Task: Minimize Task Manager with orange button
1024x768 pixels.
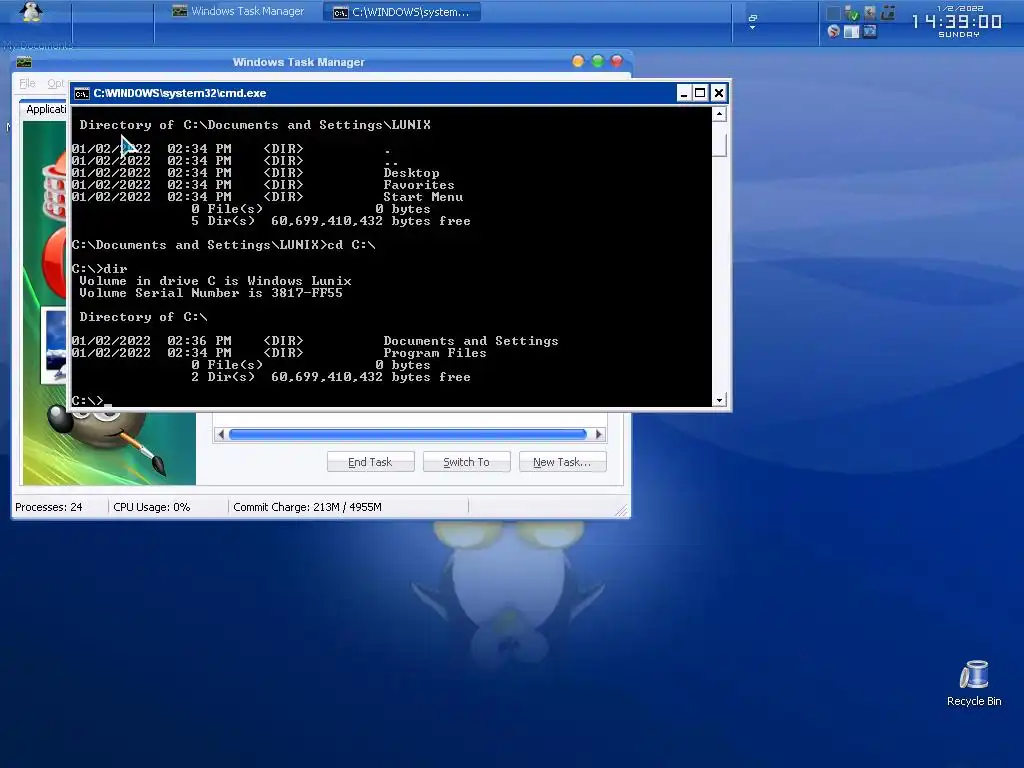Action: [578, 61]
